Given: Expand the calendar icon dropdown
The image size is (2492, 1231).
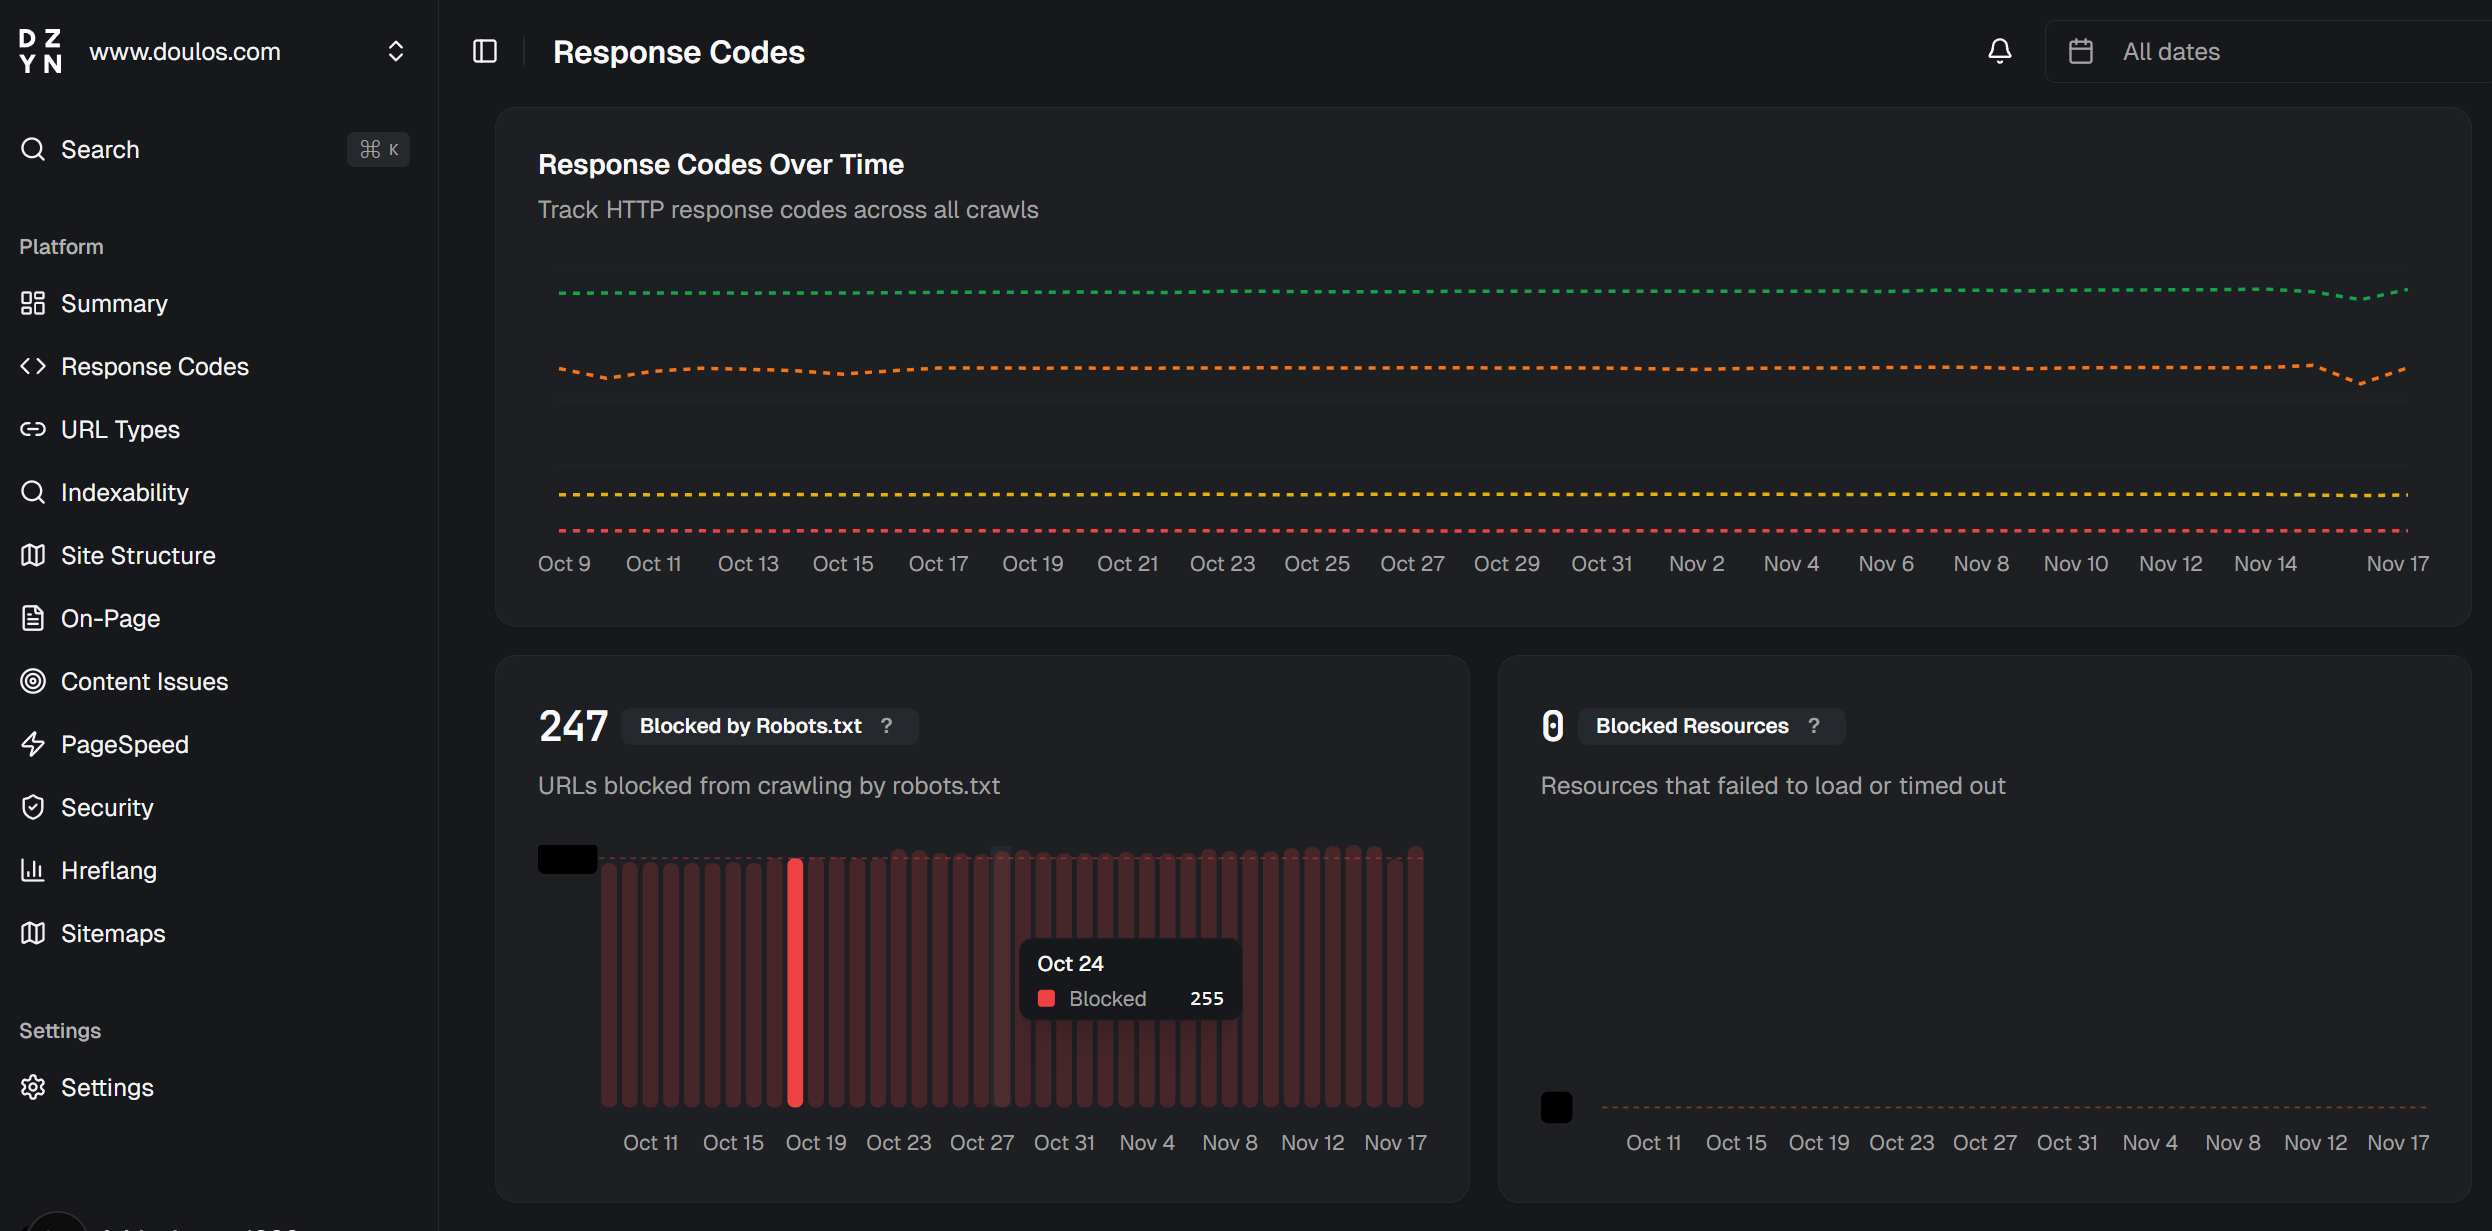Looking at the screenshot, I should pos(2083,51).
